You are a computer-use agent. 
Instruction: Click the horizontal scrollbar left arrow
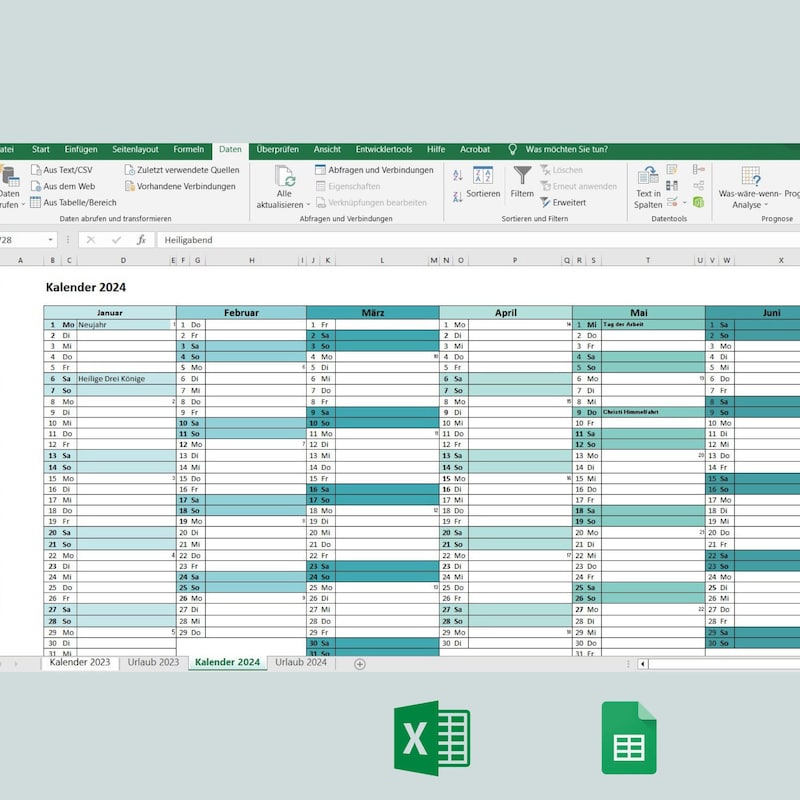point(643,664)
